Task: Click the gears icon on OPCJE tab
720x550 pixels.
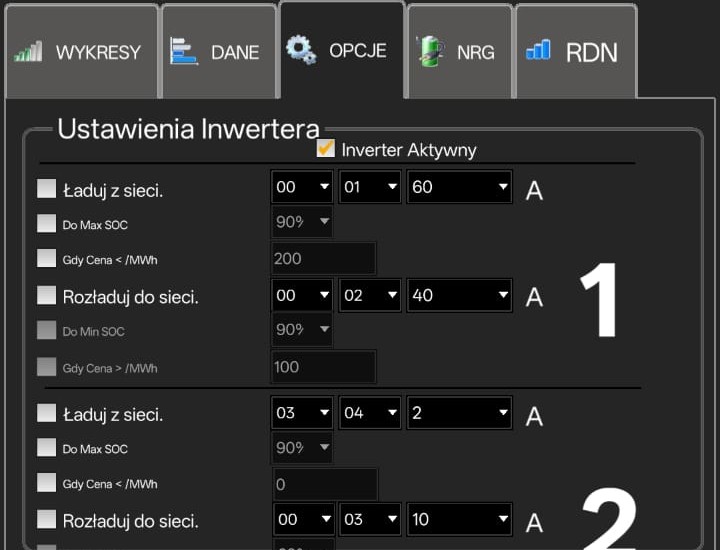Action: [301, 49]
